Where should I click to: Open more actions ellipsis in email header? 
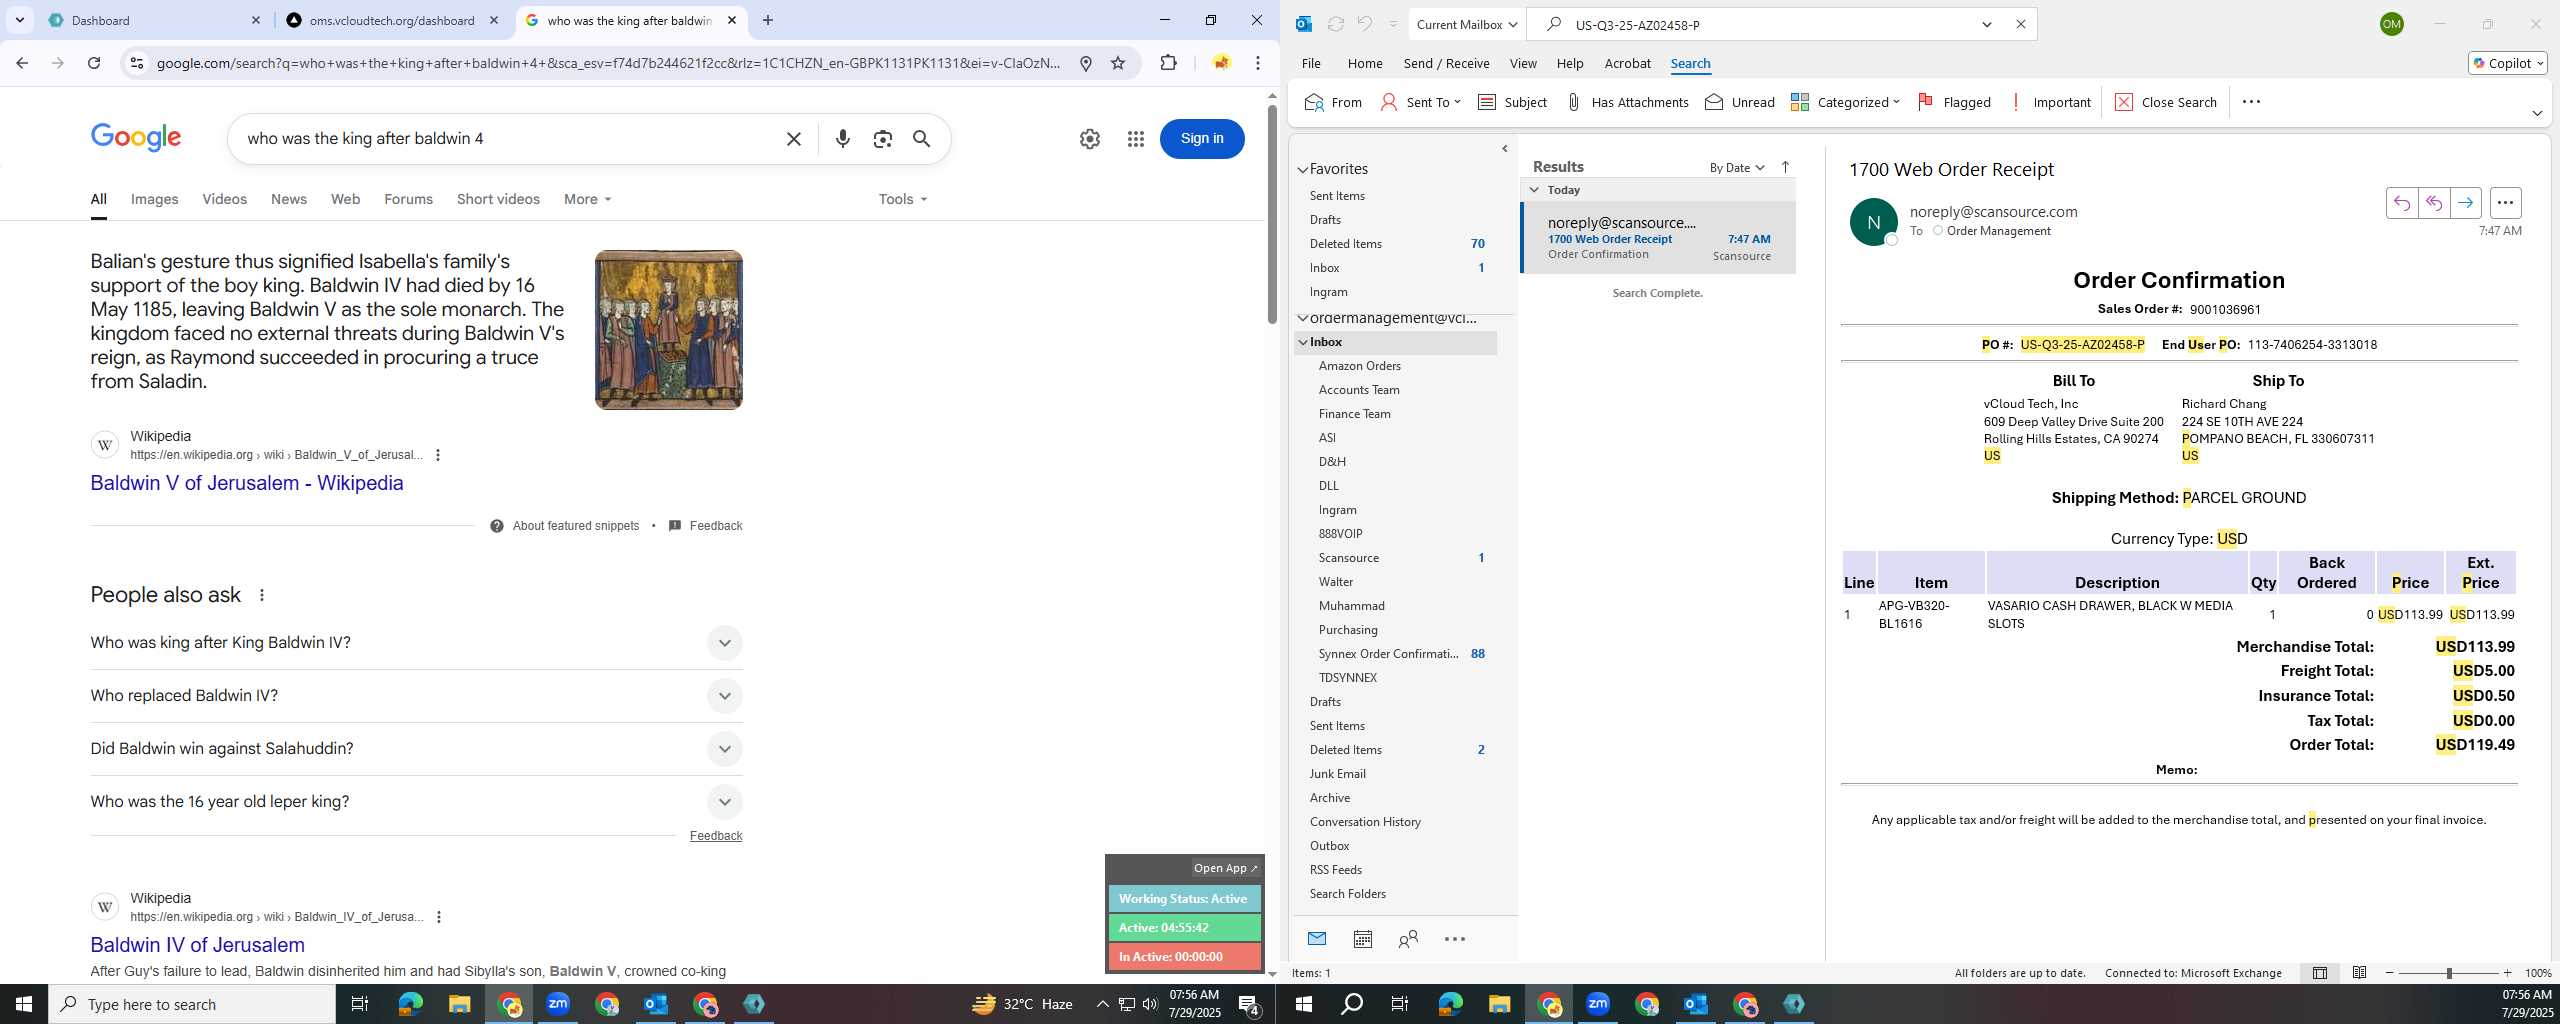(x=2505, y=203)
